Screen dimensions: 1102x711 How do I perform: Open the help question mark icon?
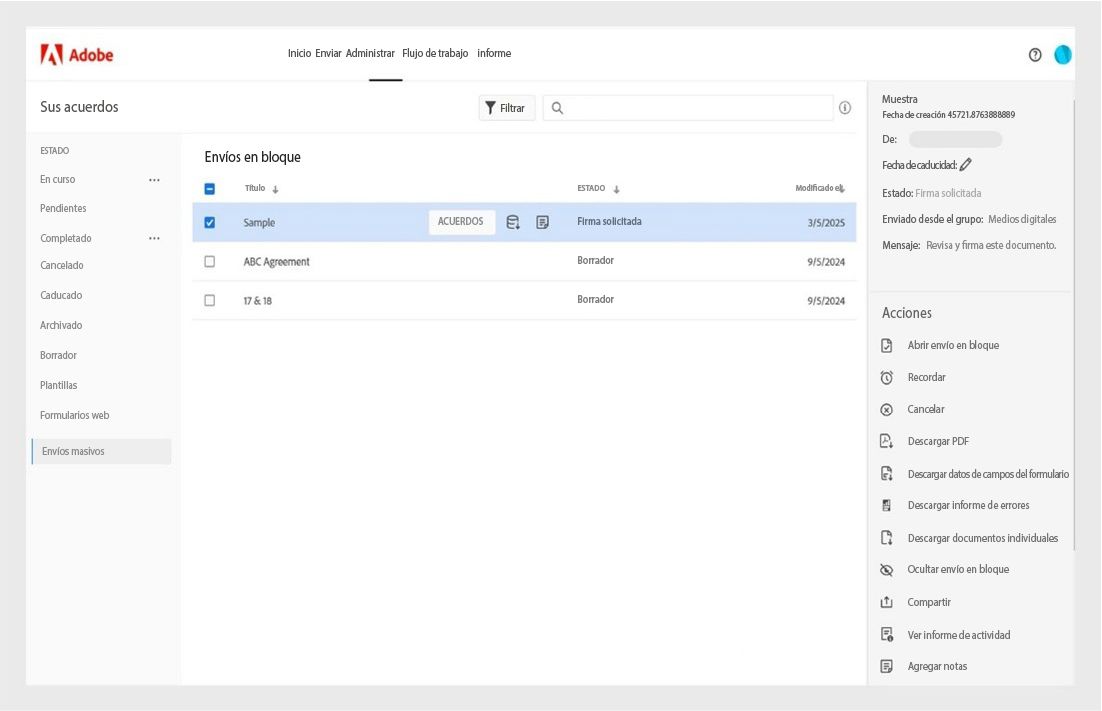point(1037,55)
